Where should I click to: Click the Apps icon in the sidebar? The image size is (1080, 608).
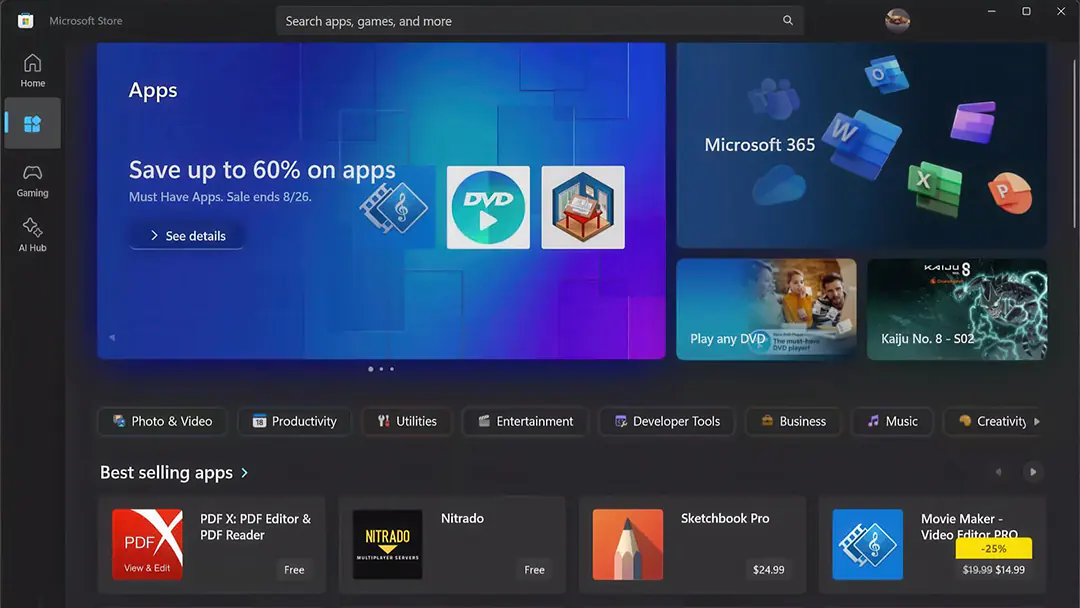[x=32, y=122]
